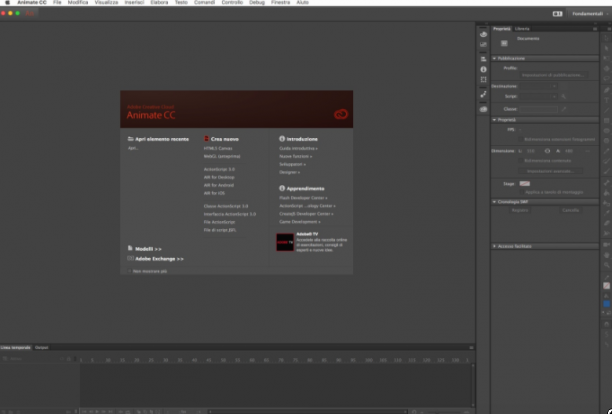Select the Pen tool
This screenshot has width=612, height=414.
coord(606,90)
